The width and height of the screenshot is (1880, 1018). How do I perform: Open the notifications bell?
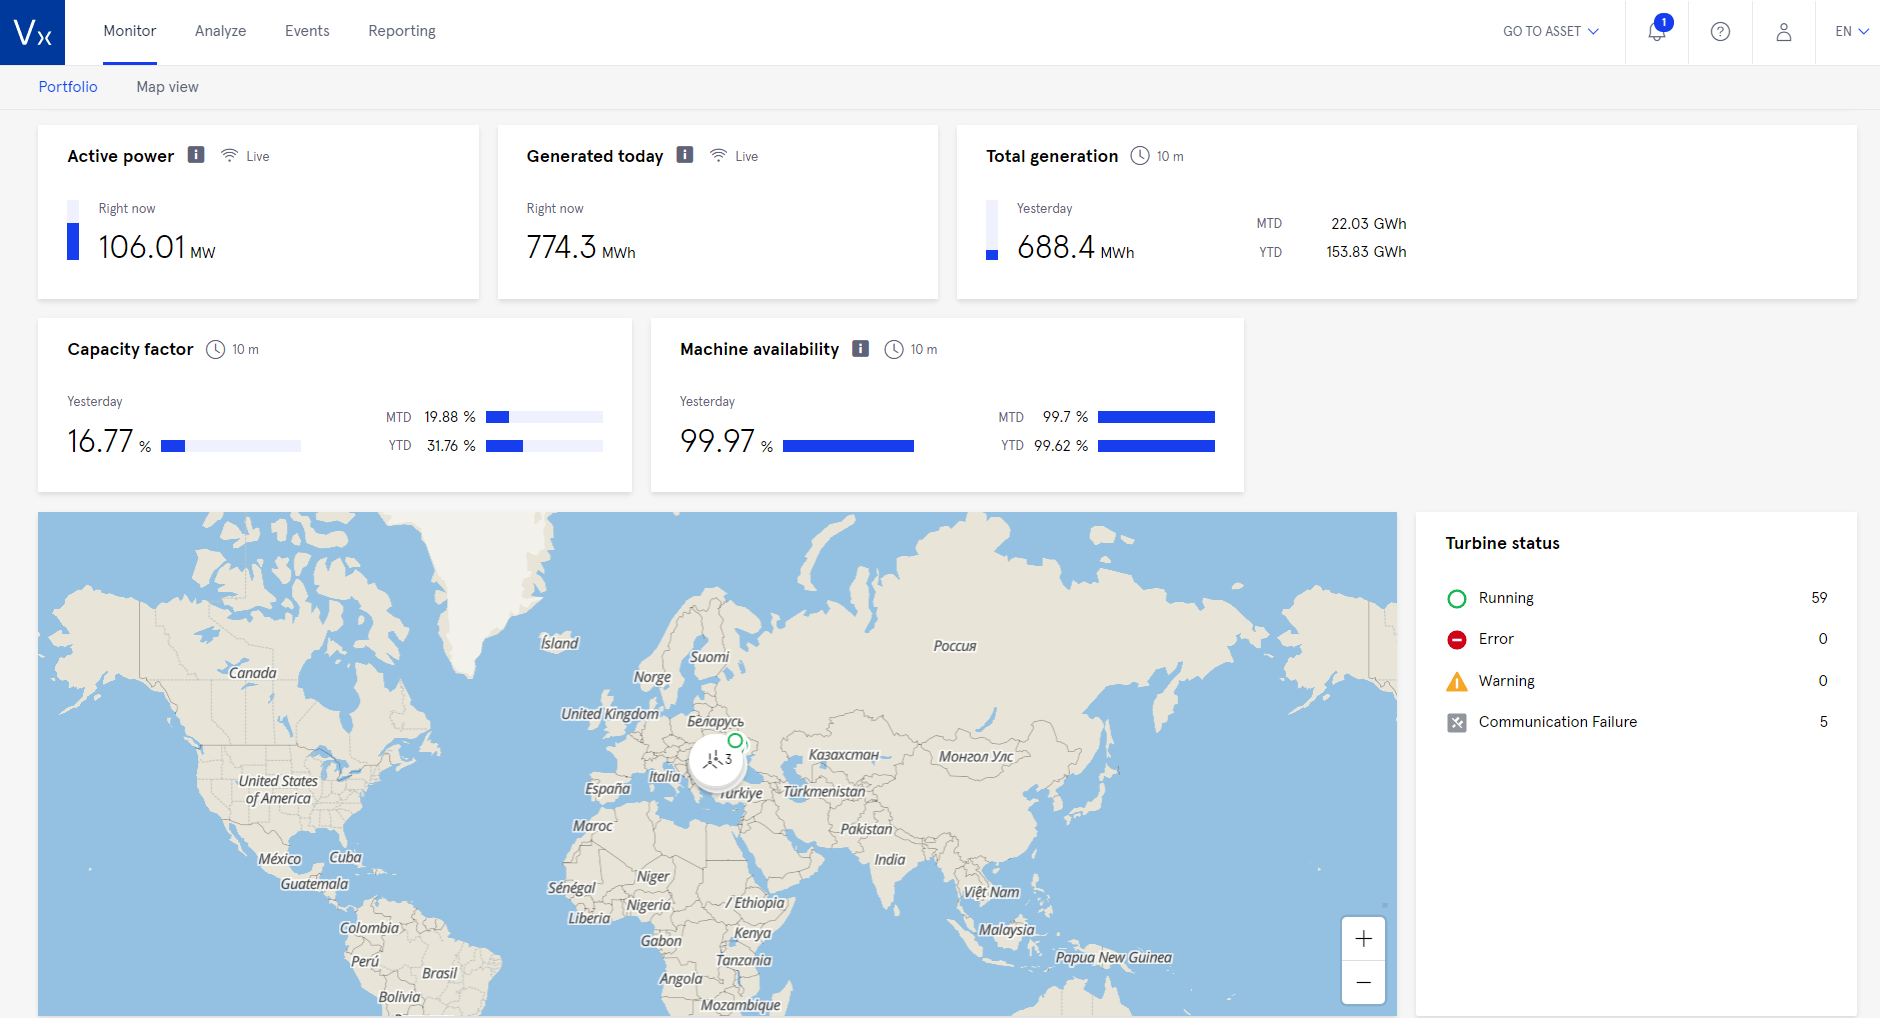[1657, 31]
